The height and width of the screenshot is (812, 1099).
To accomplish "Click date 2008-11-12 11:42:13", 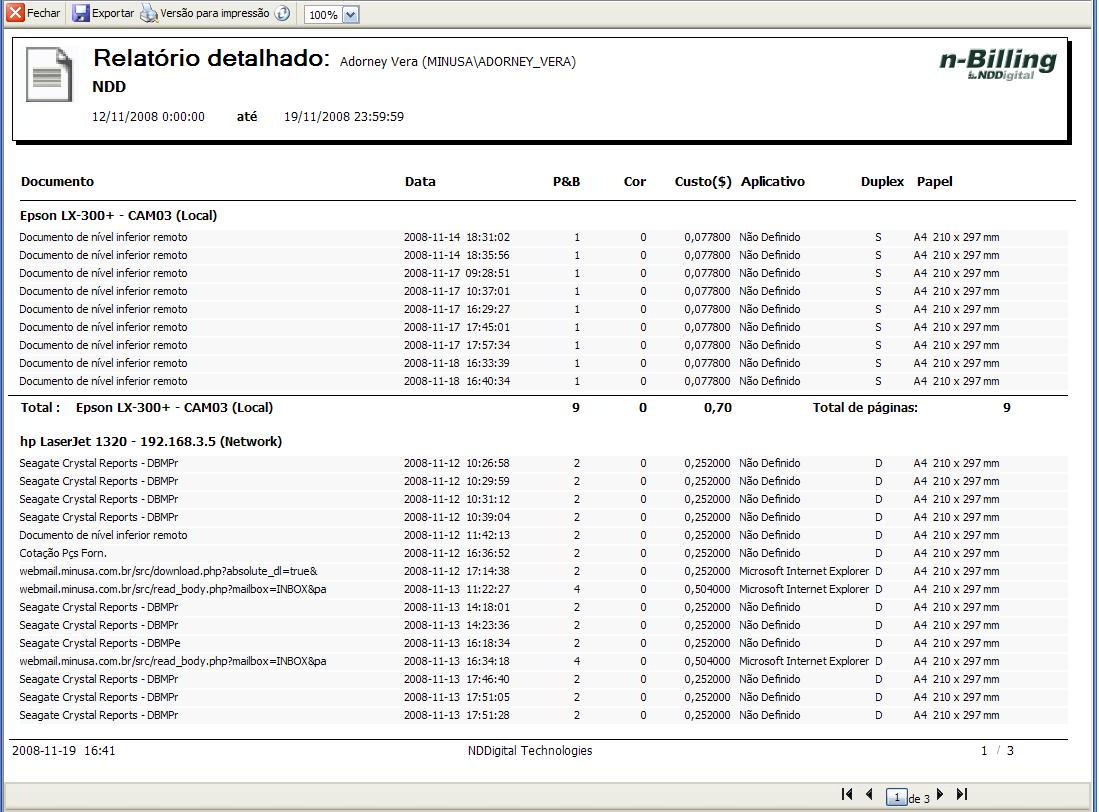I will (x=457, y=535).
